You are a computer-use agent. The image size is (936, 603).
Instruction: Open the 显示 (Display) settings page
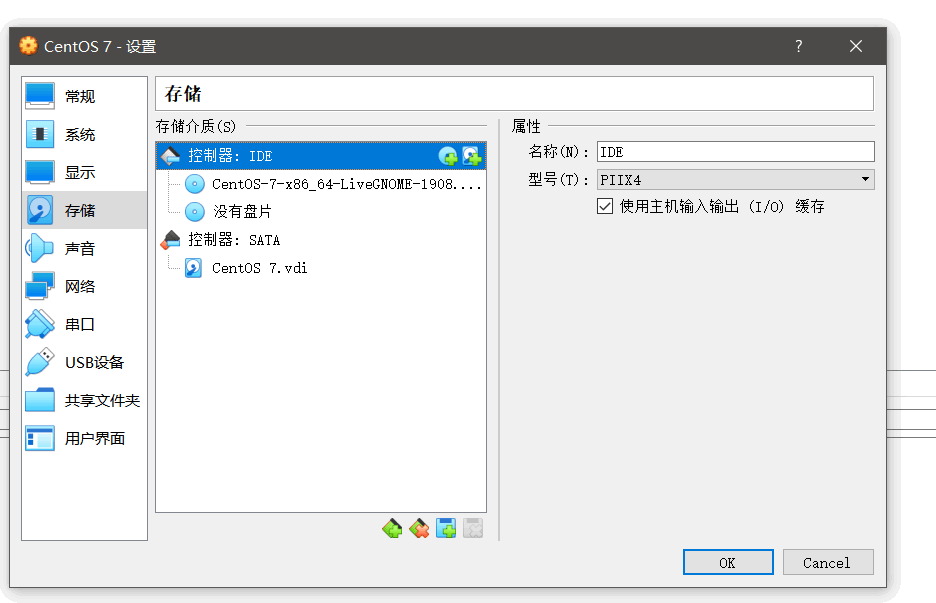pyautogui.click(x=84, y=173)
